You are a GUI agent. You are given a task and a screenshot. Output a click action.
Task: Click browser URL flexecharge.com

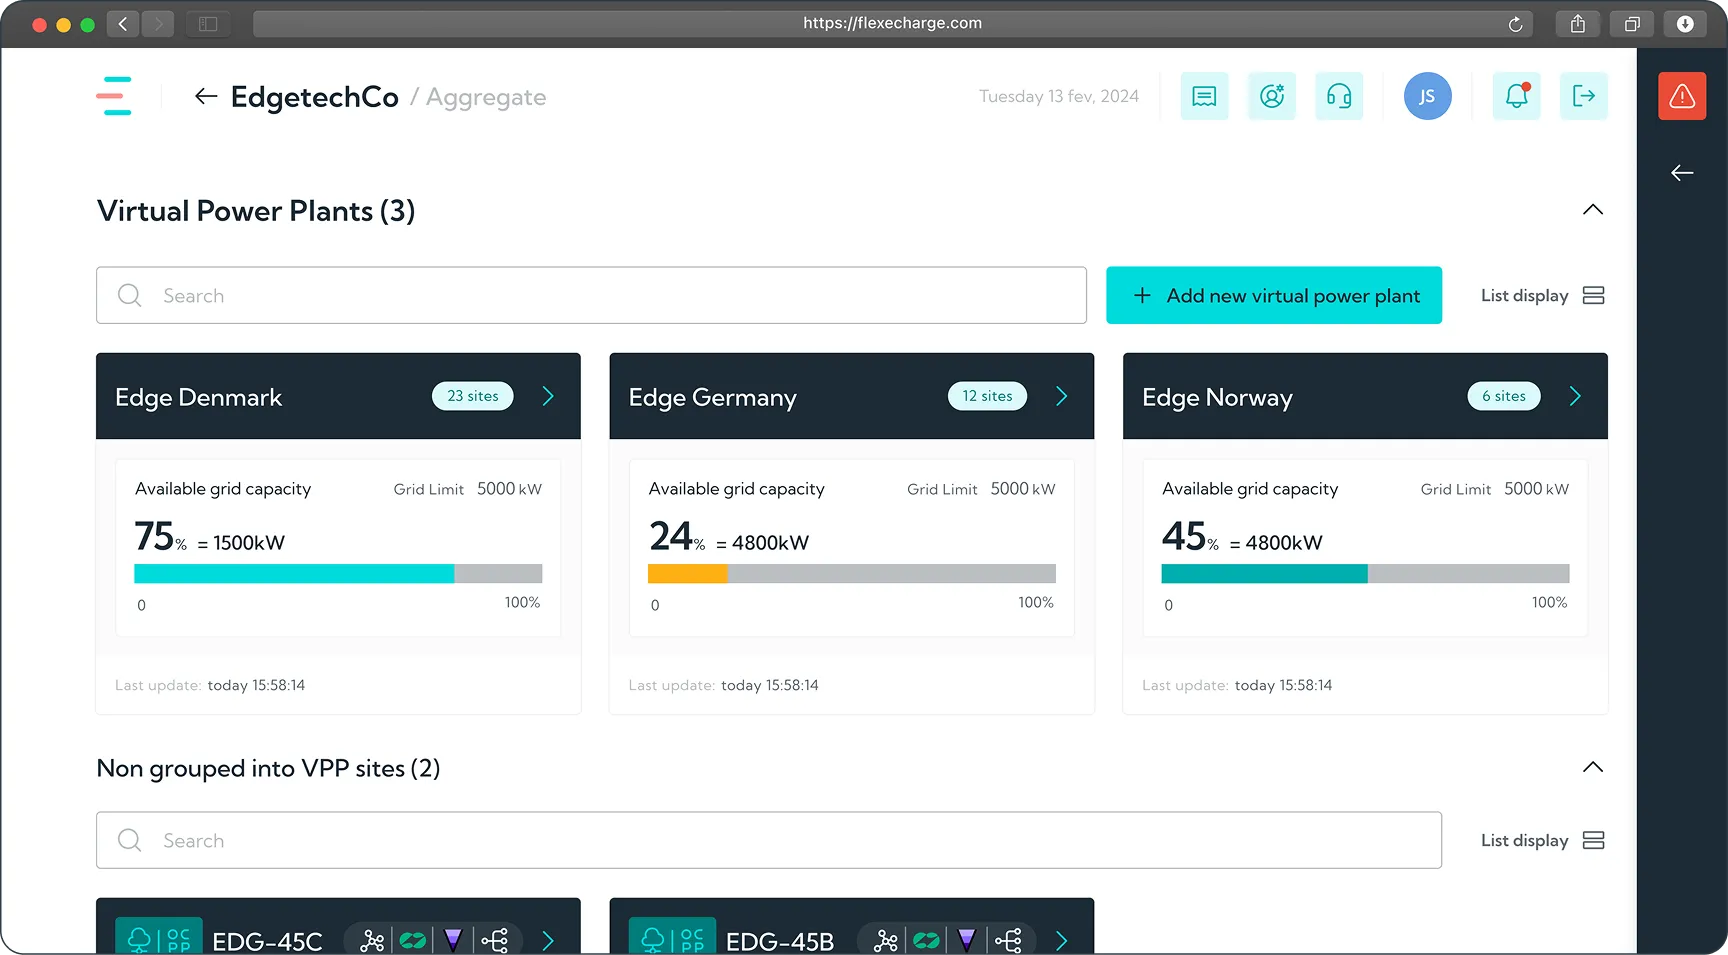tap(892, 23)
